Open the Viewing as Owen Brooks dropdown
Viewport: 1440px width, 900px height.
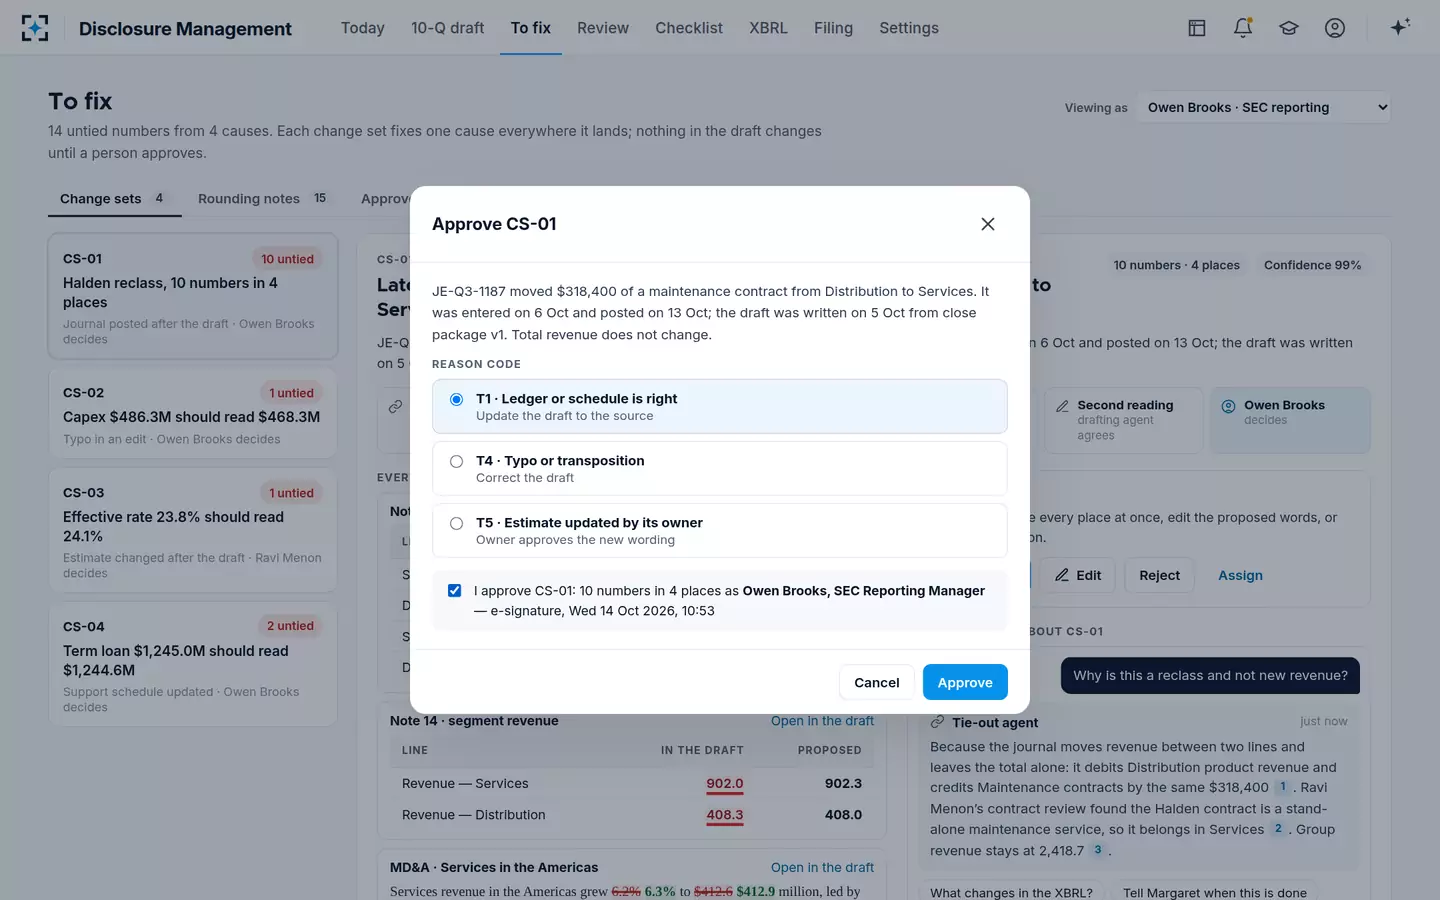pos(1265,107)
